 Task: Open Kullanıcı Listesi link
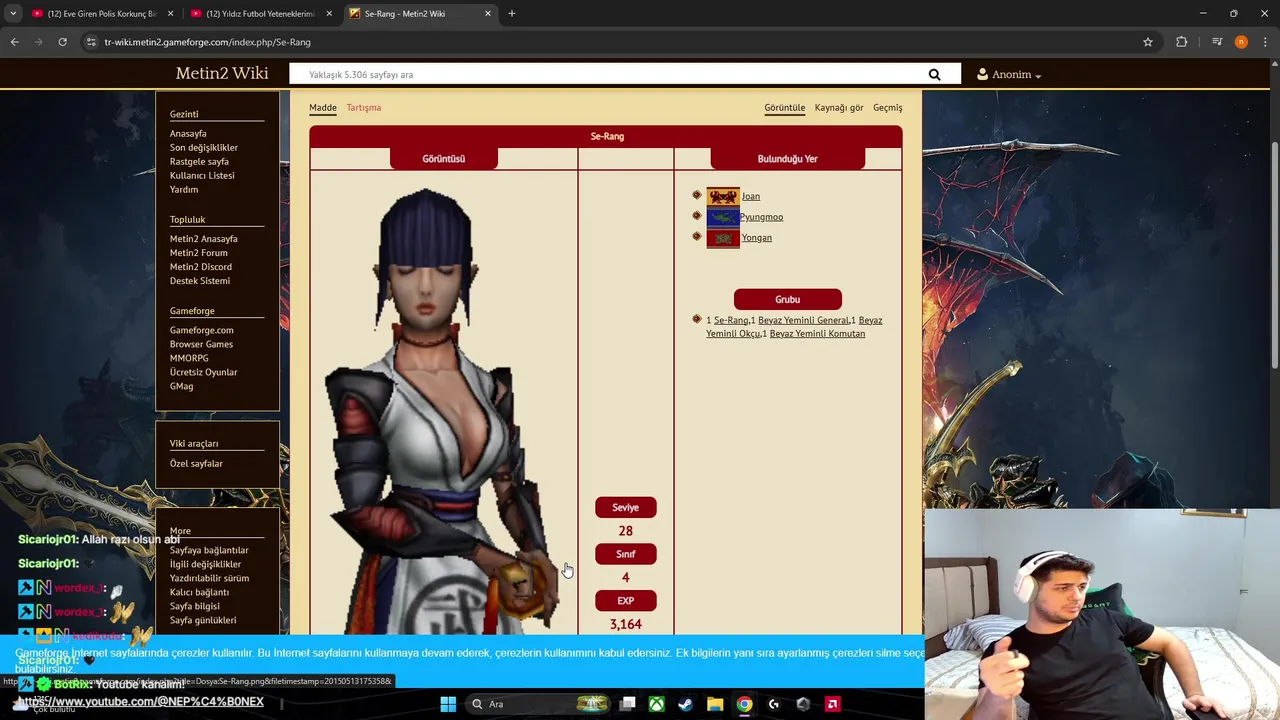(x=202, y=175)
